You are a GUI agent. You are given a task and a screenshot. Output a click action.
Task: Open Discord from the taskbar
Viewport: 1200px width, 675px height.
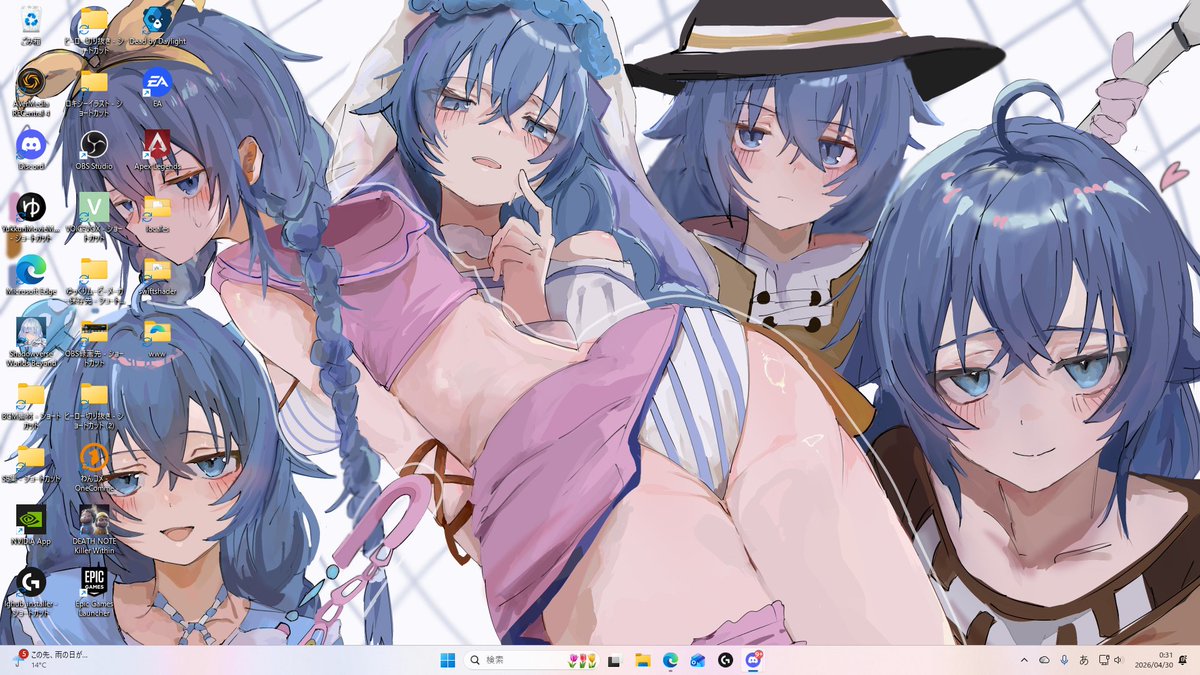point(753,660)
